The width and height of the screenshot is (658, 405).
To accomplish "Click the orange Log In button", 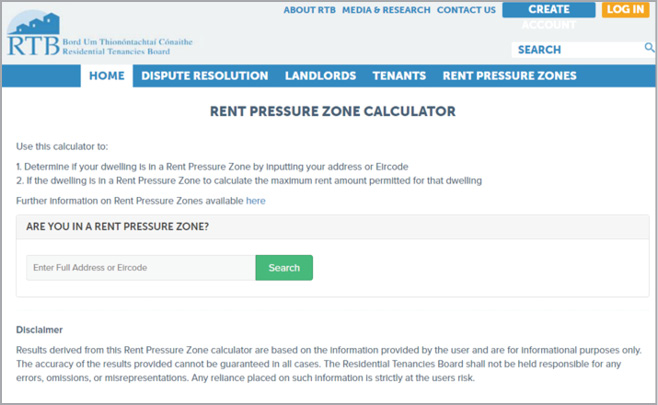I will 625,10.
